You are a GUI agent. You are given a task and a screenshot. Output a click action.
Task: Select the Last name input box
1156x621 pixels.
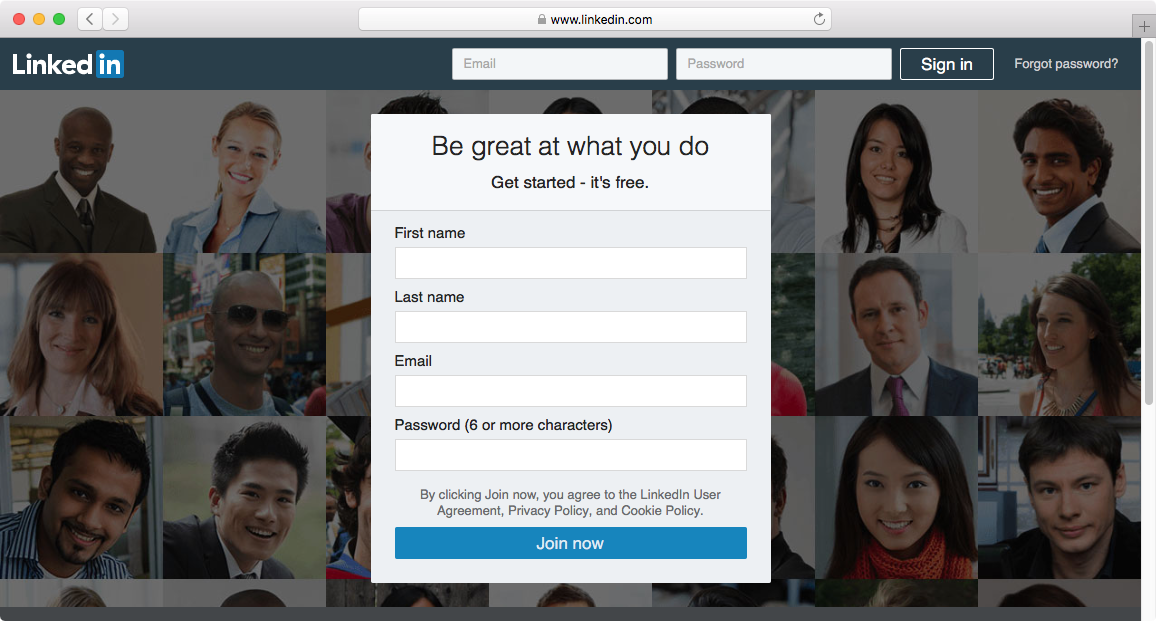571,327
